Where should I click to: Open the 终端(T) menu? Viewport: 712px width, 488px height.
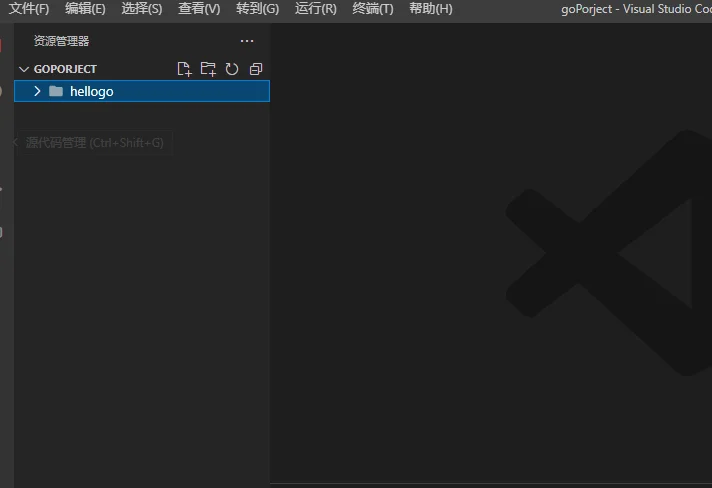pos(373,9)
